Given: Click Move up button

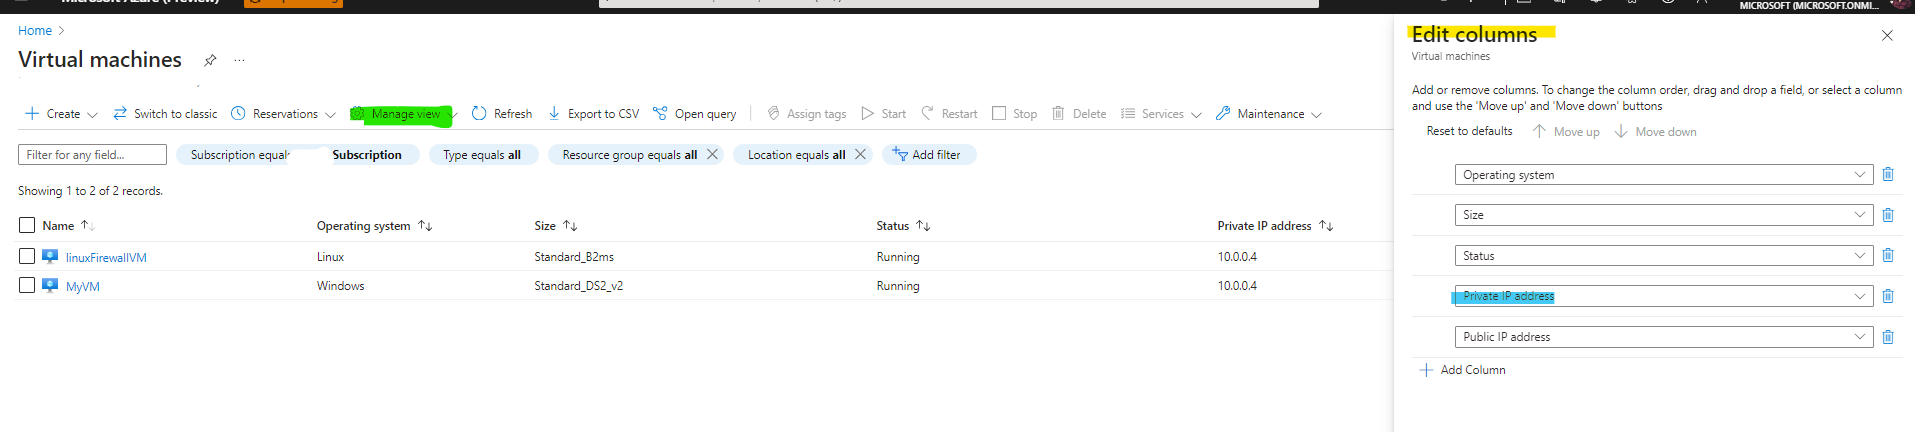Looking at the screenshot, I should coord(1566,131).
